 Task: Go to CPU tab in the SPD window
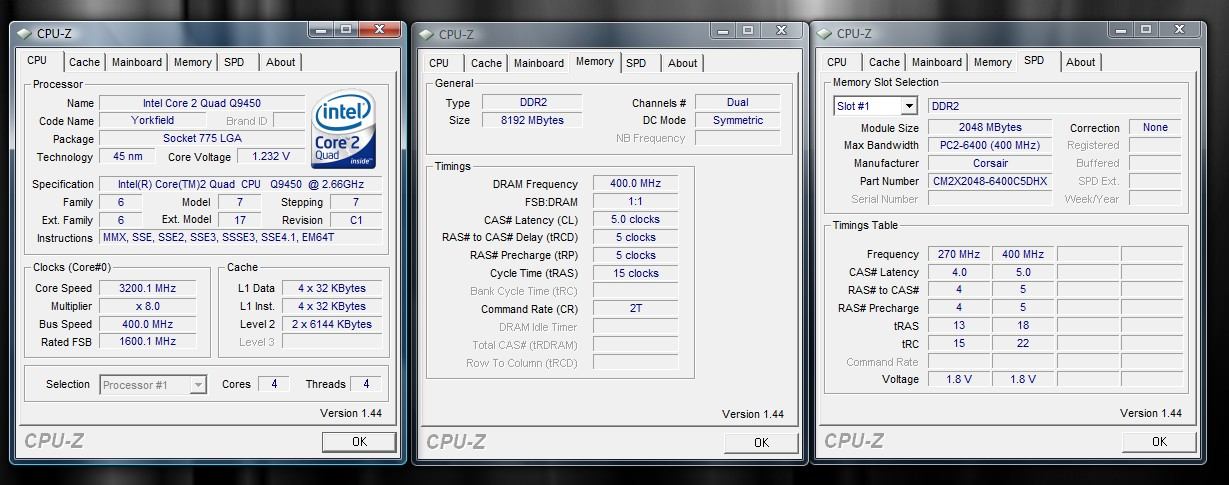837,62
